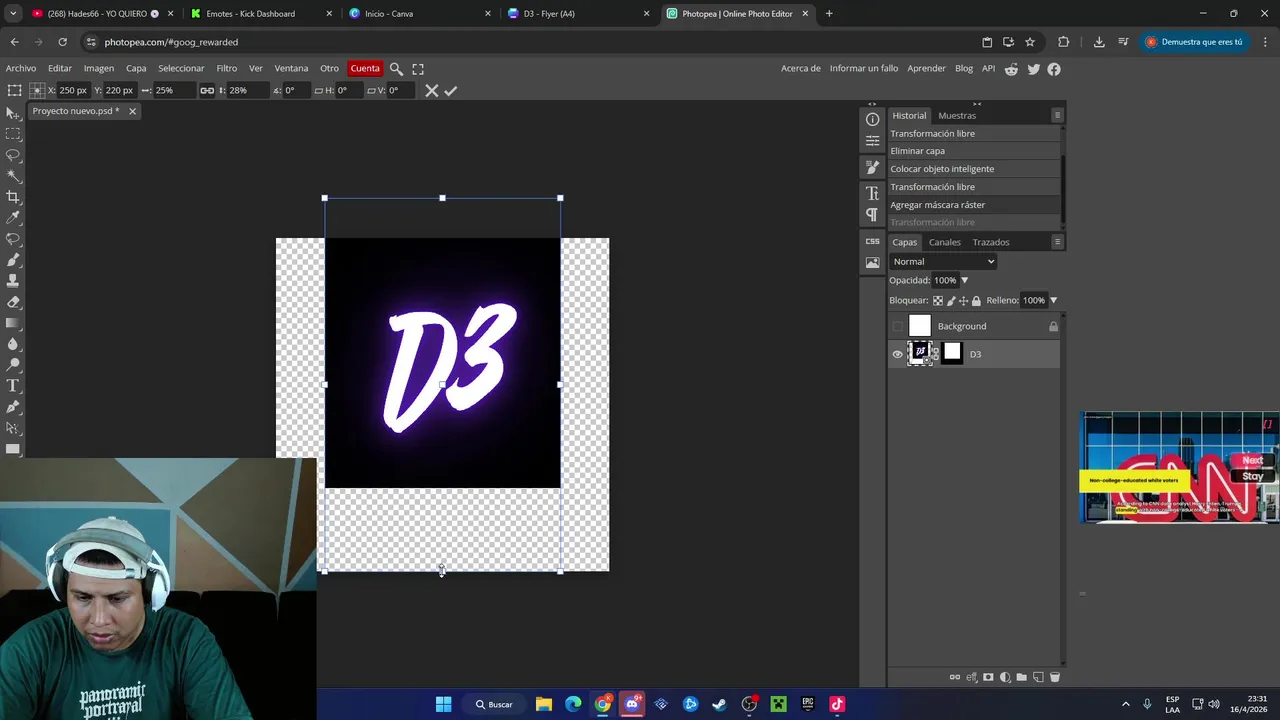Screen dimensions: 1280x720
Task: Close the Proyecto nuevo.psd tab
Action: click(132, 111)
